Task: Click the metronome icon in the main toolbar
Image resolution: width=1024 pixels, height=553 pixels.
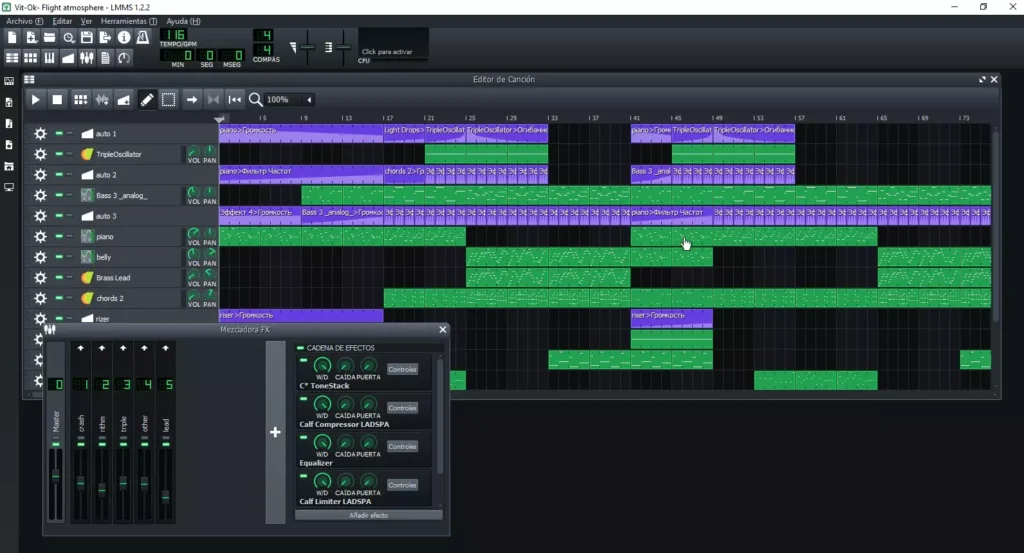Action: (142, 37)
